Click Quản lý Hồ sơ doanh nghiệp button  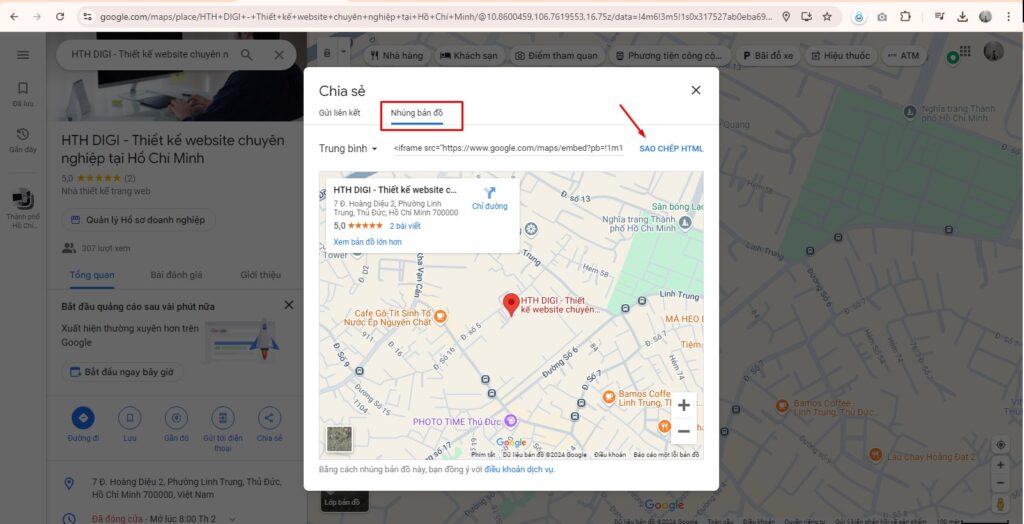(138, 220)
